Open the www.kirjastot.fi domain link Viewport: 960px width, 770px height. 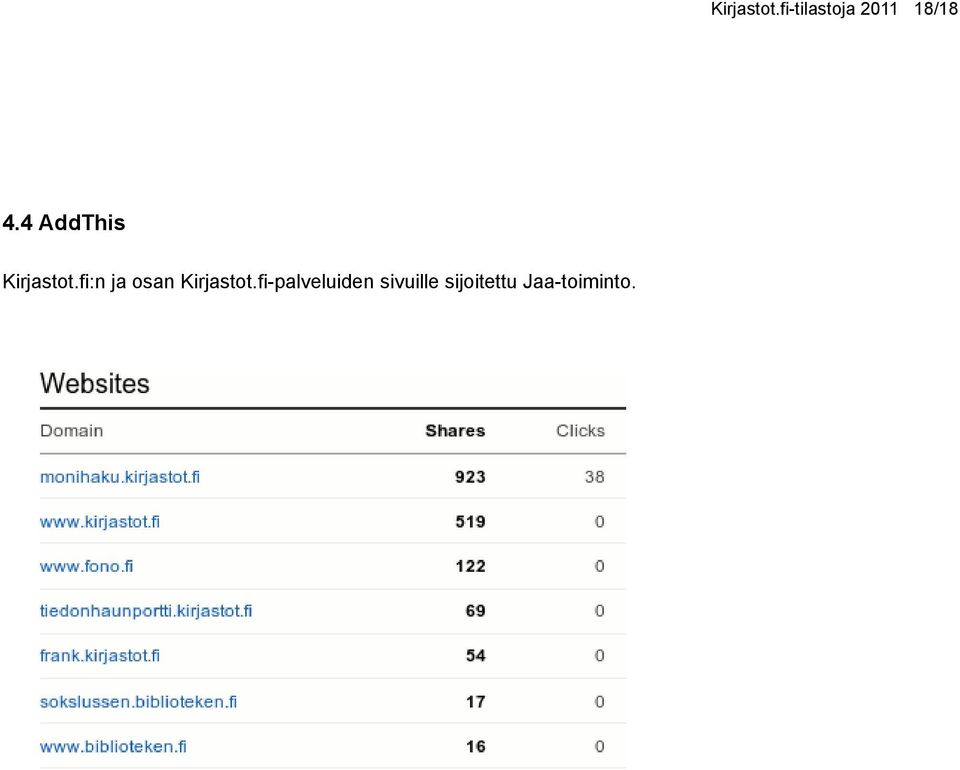(x=100, y=521)
